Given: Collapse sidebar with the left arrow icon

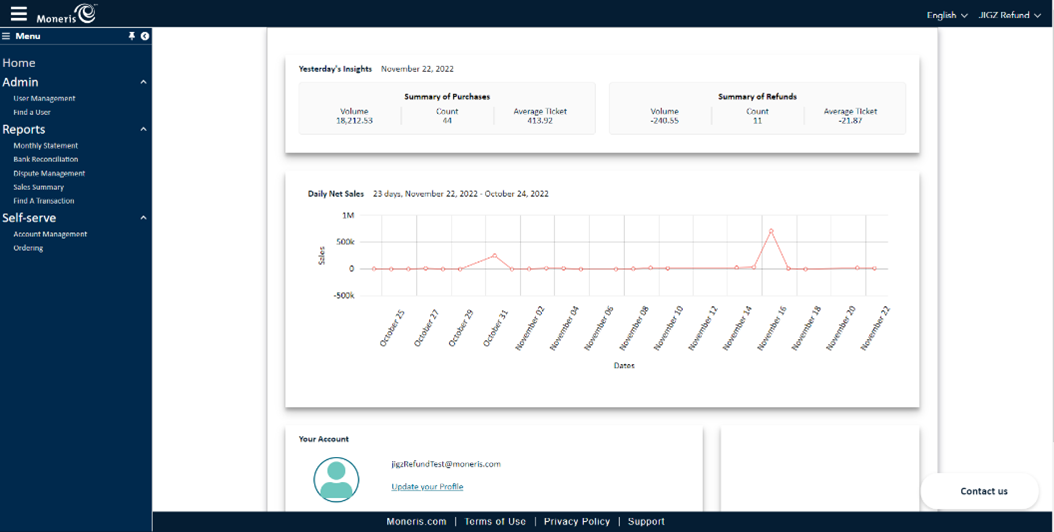Looking at the screenshot, I should tap(145, 36).
